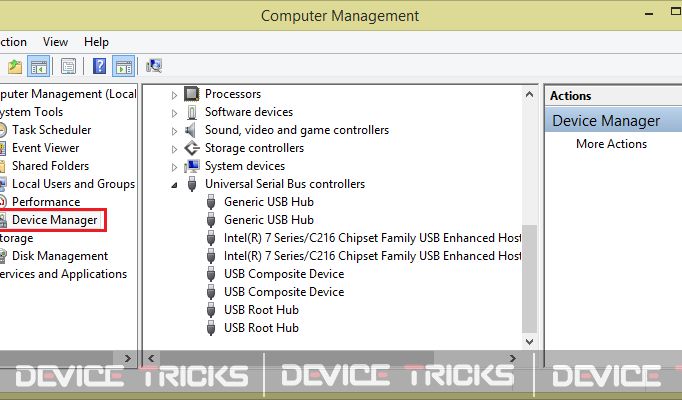Expand the Software devices node
Viewport: 682px width, 400px height.
174,113
